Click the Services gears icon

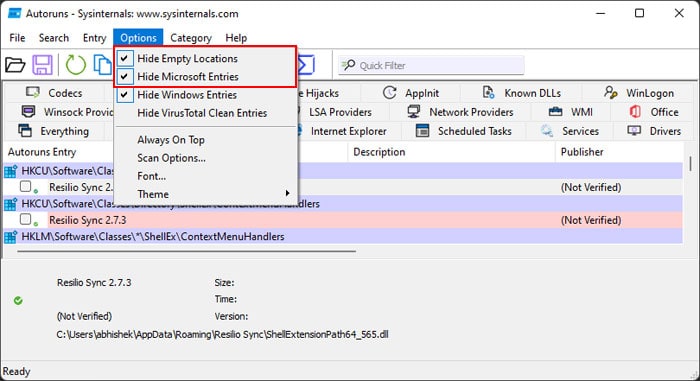[546, 130]
